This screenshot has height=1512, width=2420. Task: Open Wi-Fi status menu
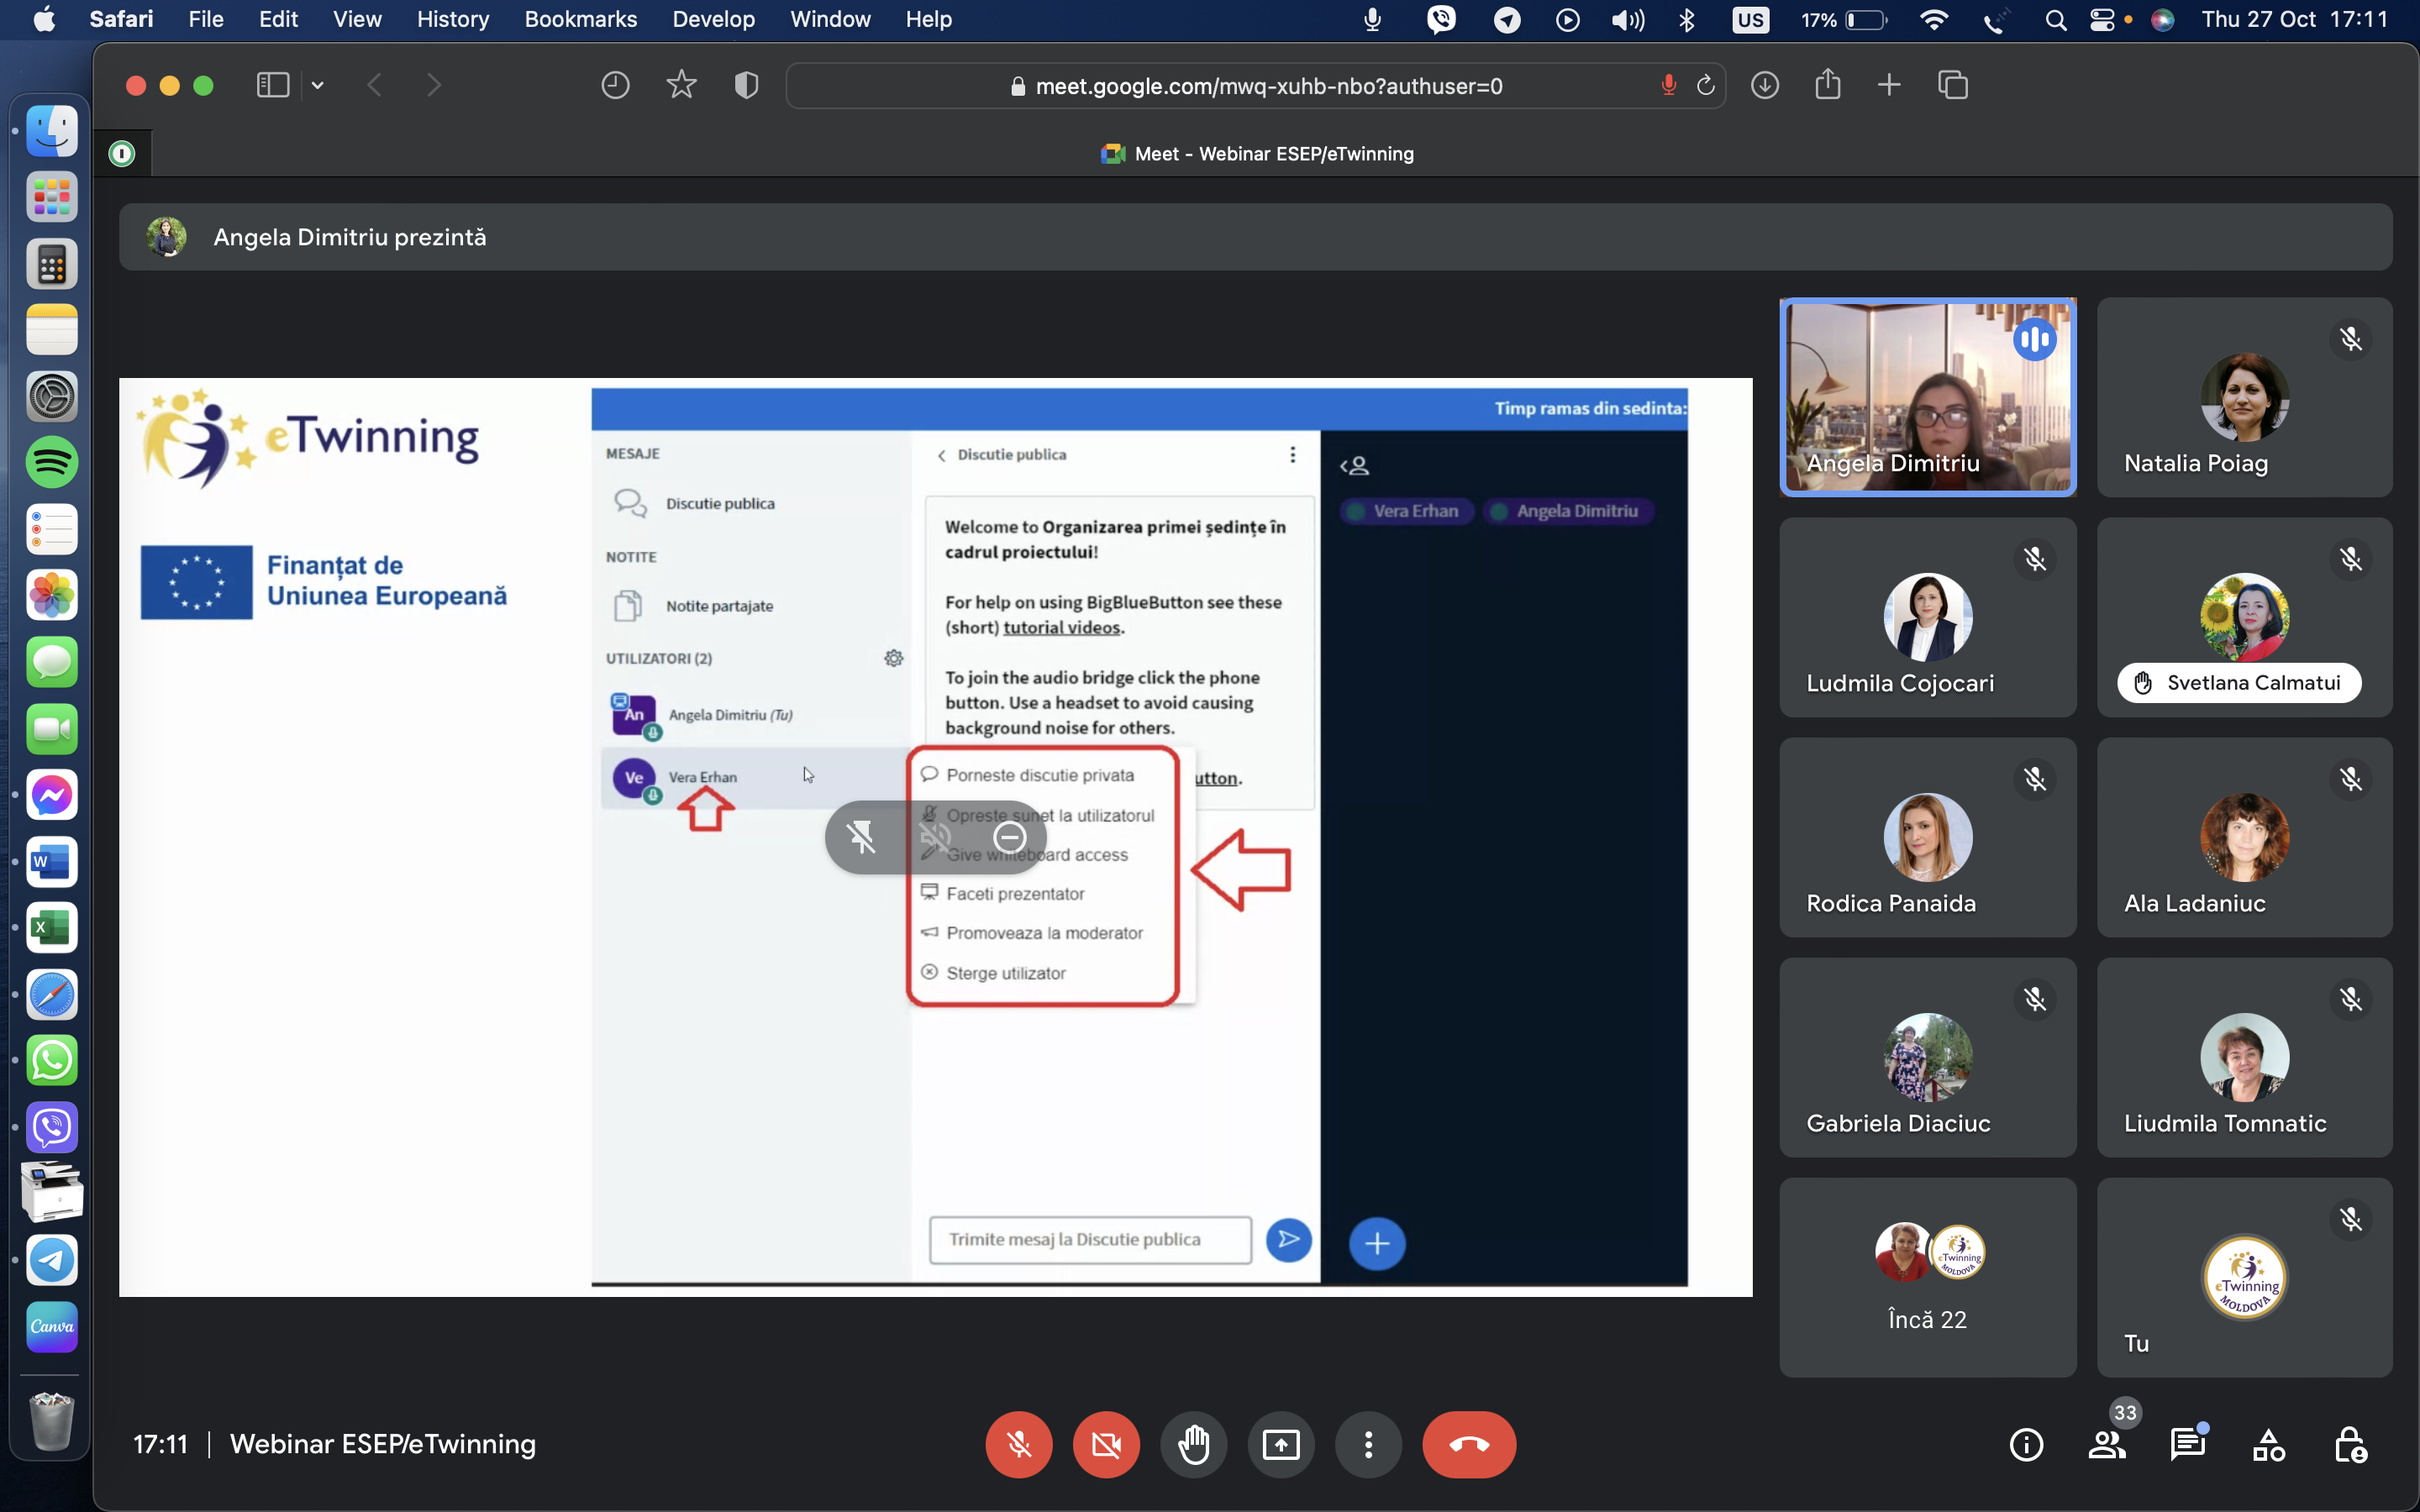pos(1934,19)
